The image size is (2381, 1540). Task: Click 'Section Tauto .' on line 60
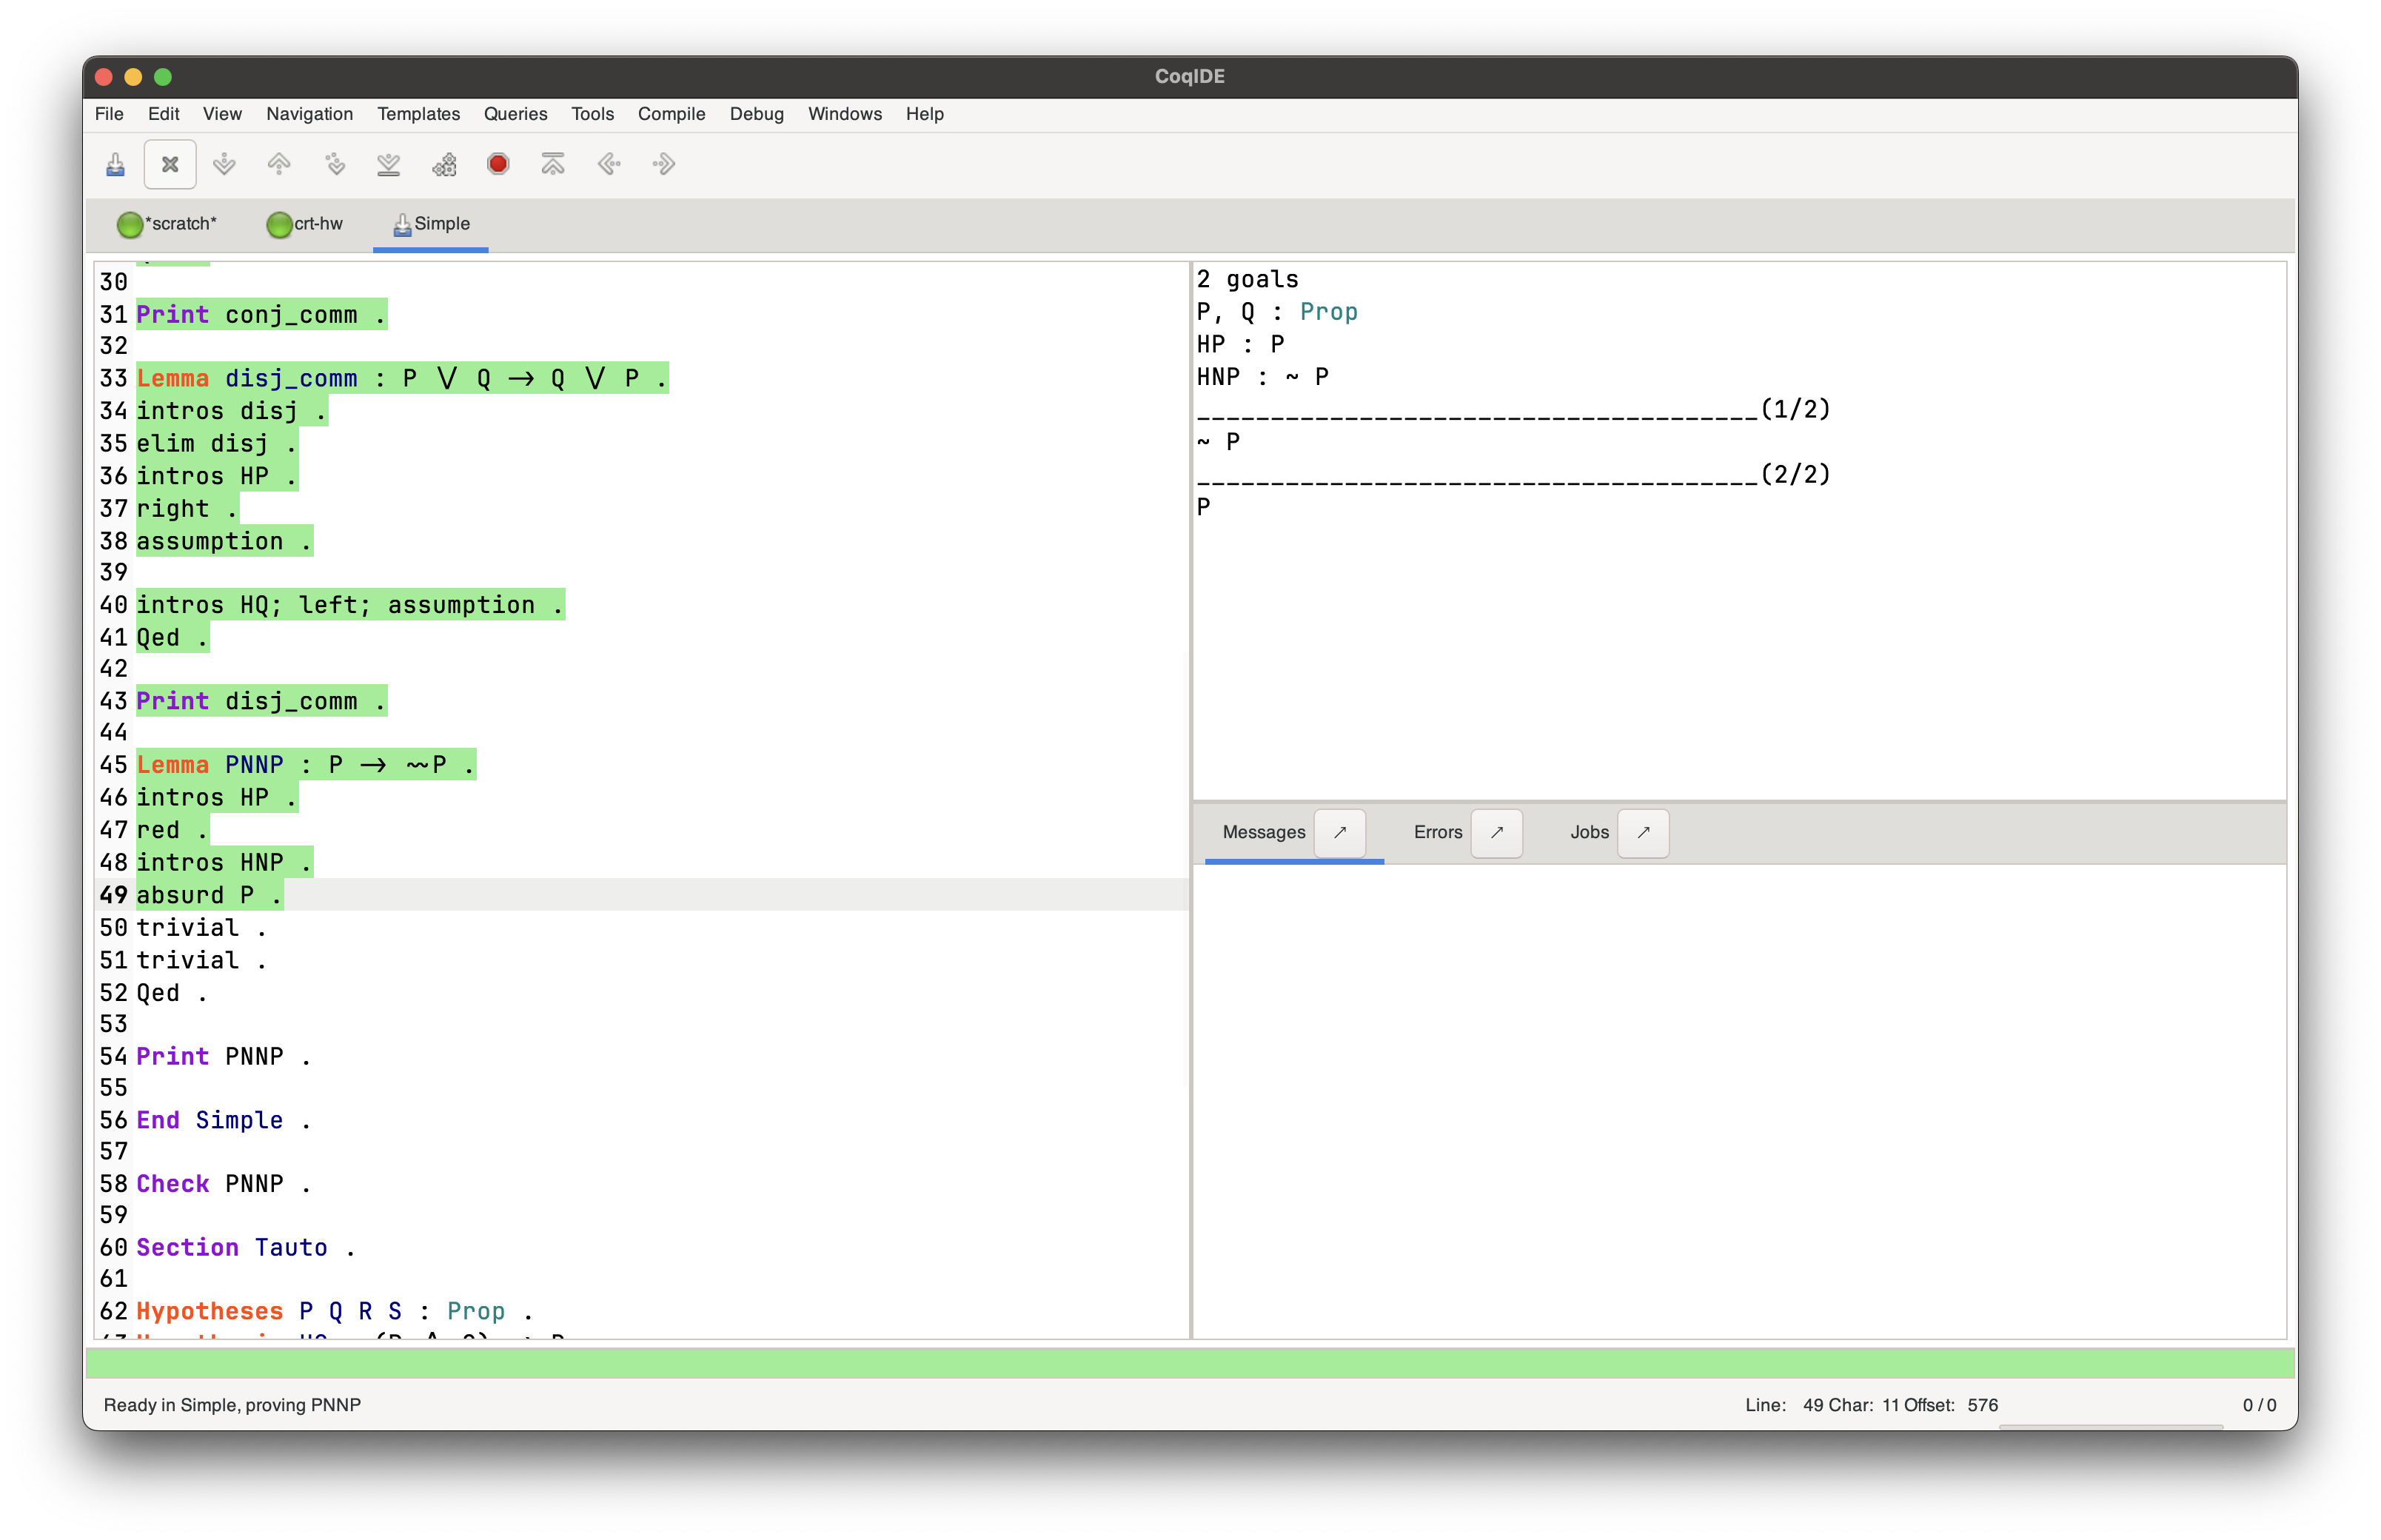(x=246, y=1248)
